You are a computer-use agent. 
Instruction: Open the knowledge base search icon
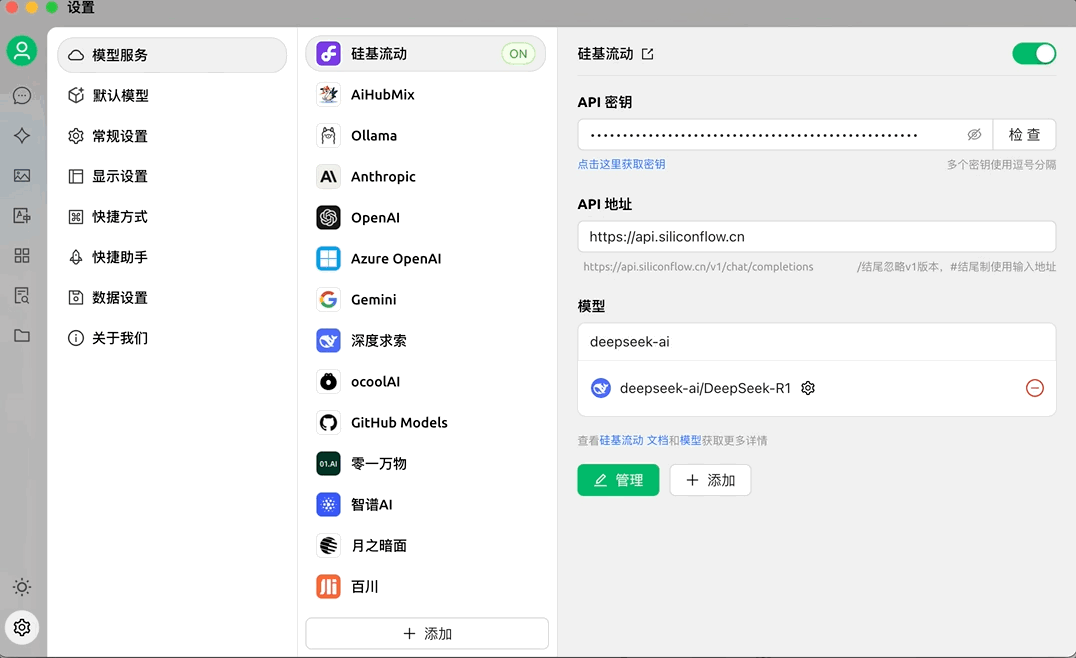pyautogui.click(x=22, y=296)
